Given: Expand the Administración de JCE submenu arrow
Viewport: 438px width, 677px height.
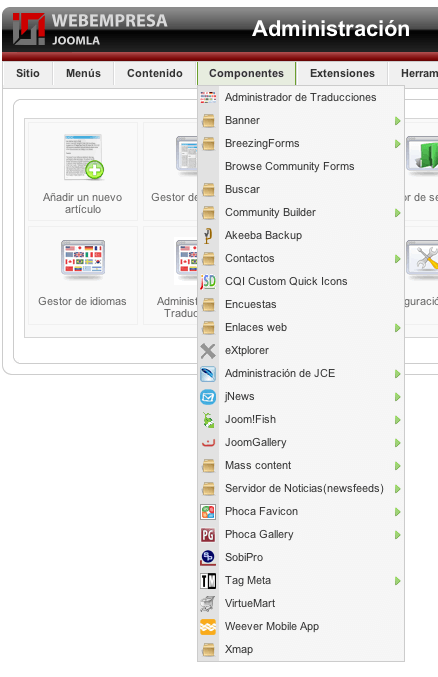Looking at the screenshot, I should (397, 374).
